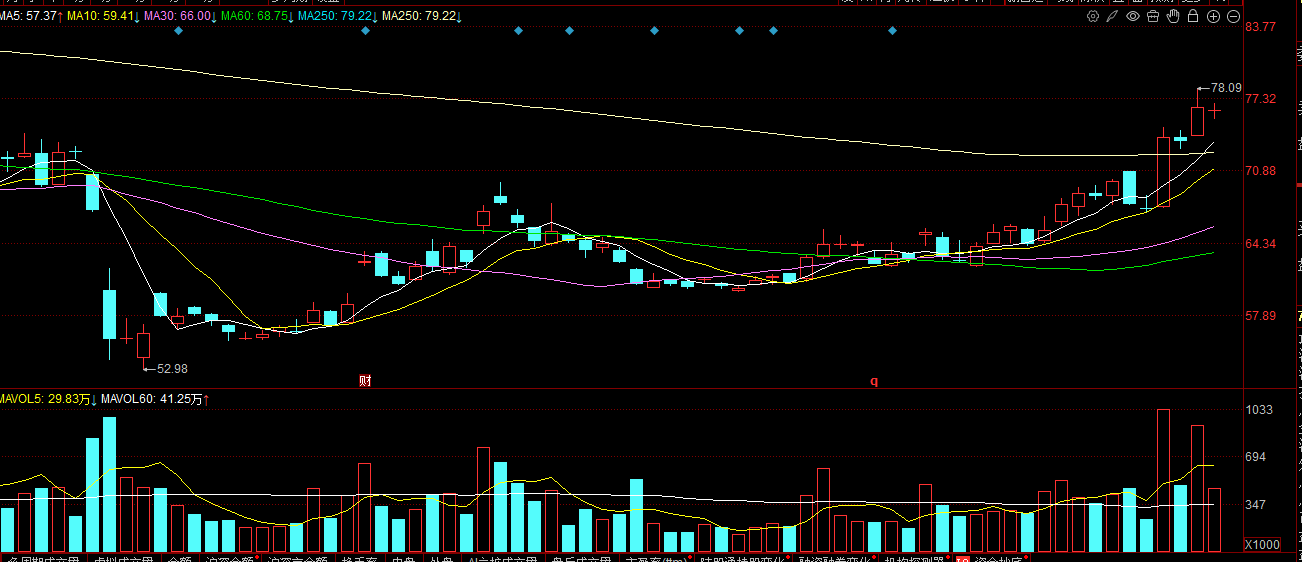The width and height of the screenshot is (1302, 562).
Task: Click the X1000 volume scale label
Action: point(1261,545)
